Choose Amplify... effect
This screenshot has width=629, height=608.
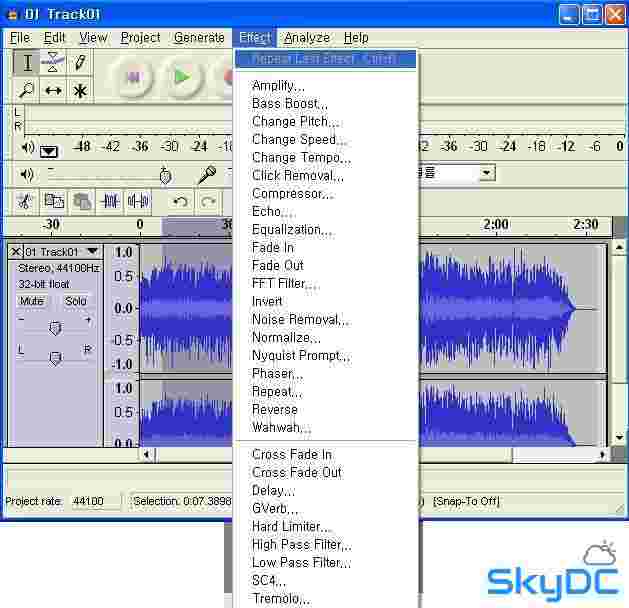tap(325, 85)
